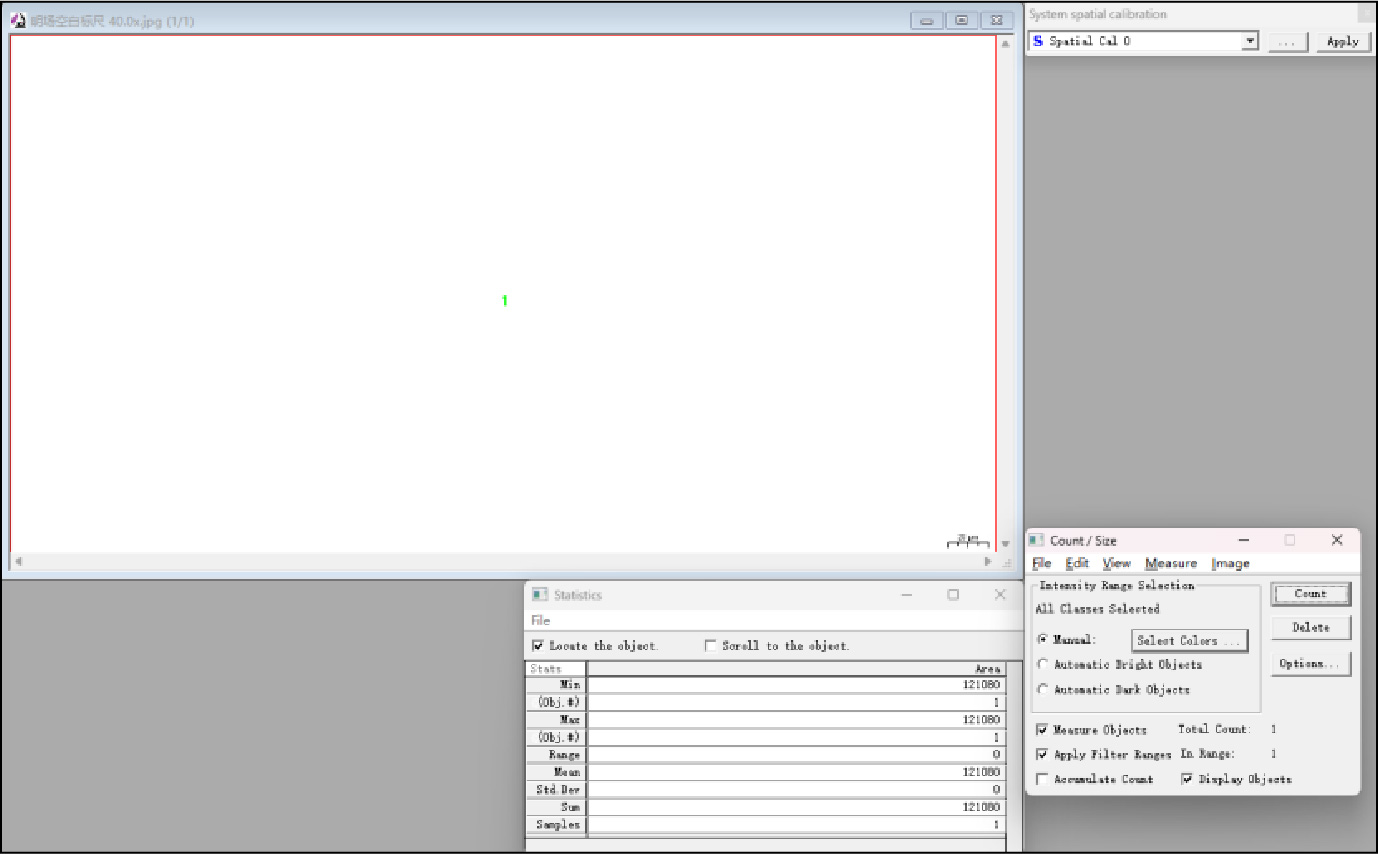
Task: Choose the Automatic Dark Objects option
Action: tap(1043, 690)
